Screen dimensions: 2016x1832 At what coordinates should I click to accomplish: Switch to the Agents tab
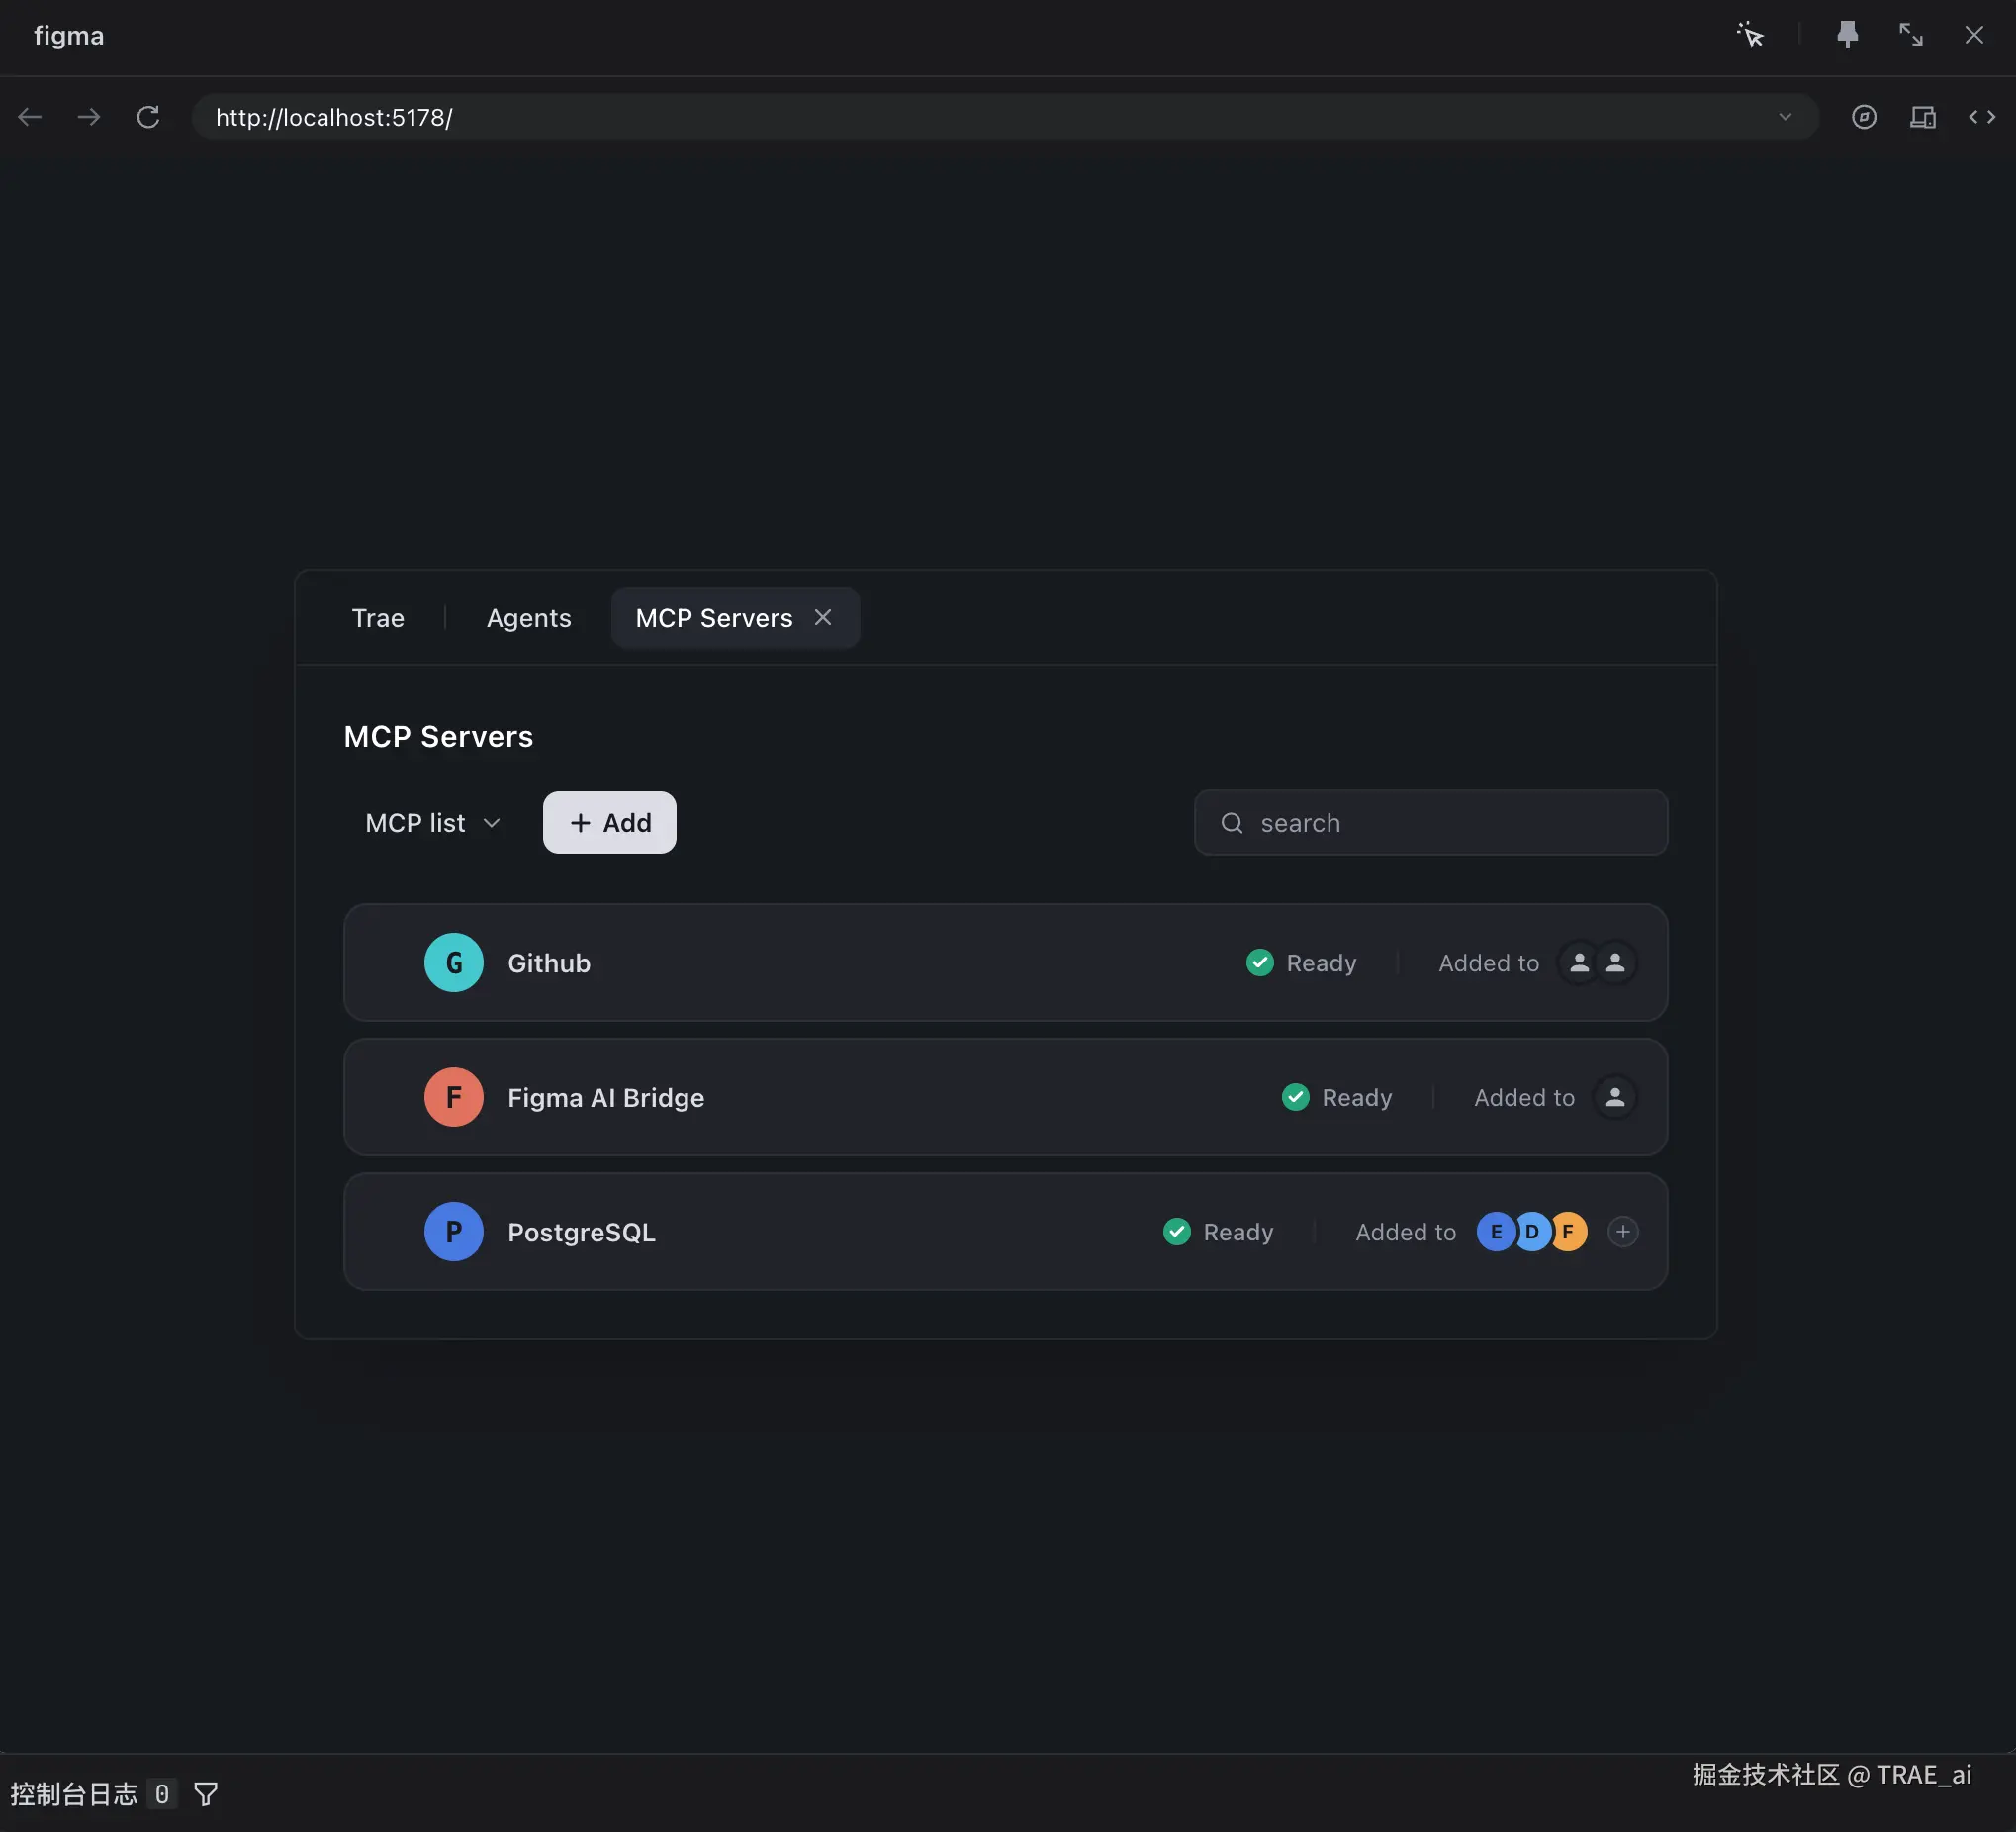click(x=528, y=618)
